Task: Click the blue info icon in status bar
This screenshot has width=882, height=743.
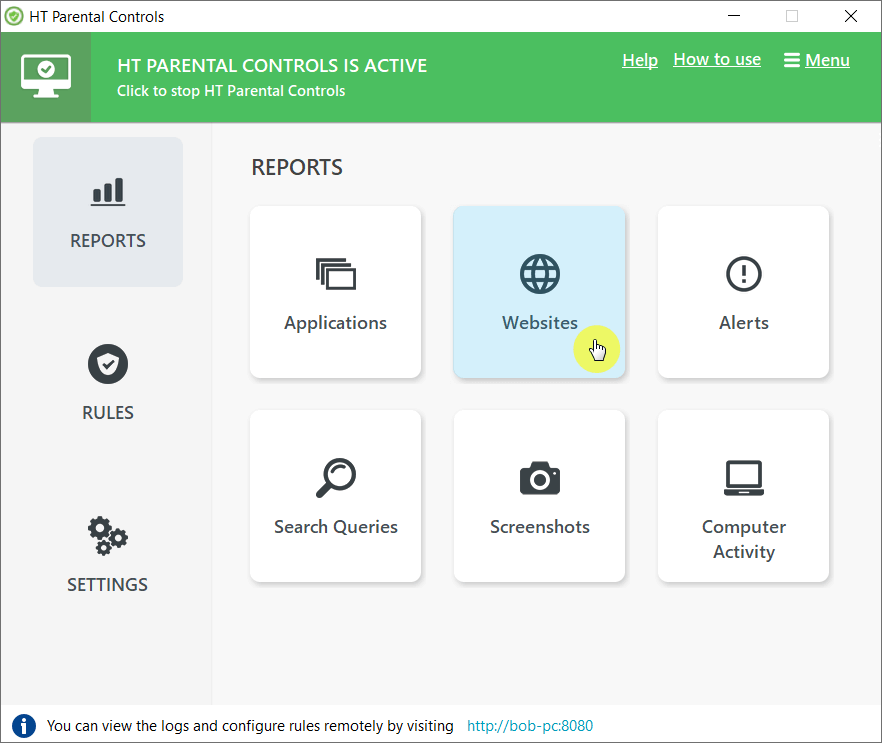Action: [x=24, y=726]
